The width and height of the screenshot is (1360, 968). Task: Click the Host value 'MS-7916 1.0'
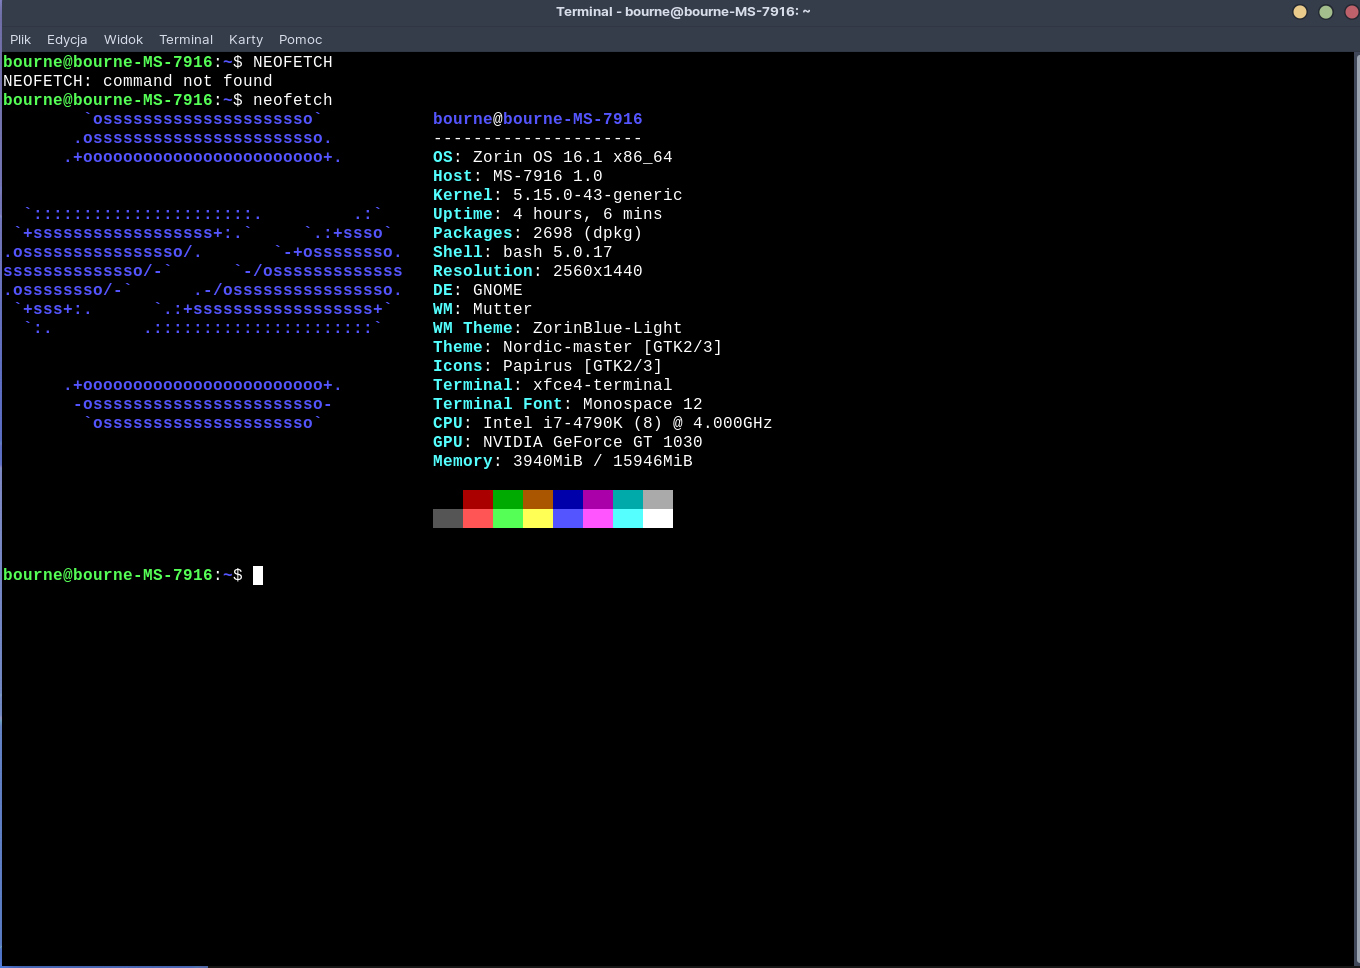click(x=548, y=176)
